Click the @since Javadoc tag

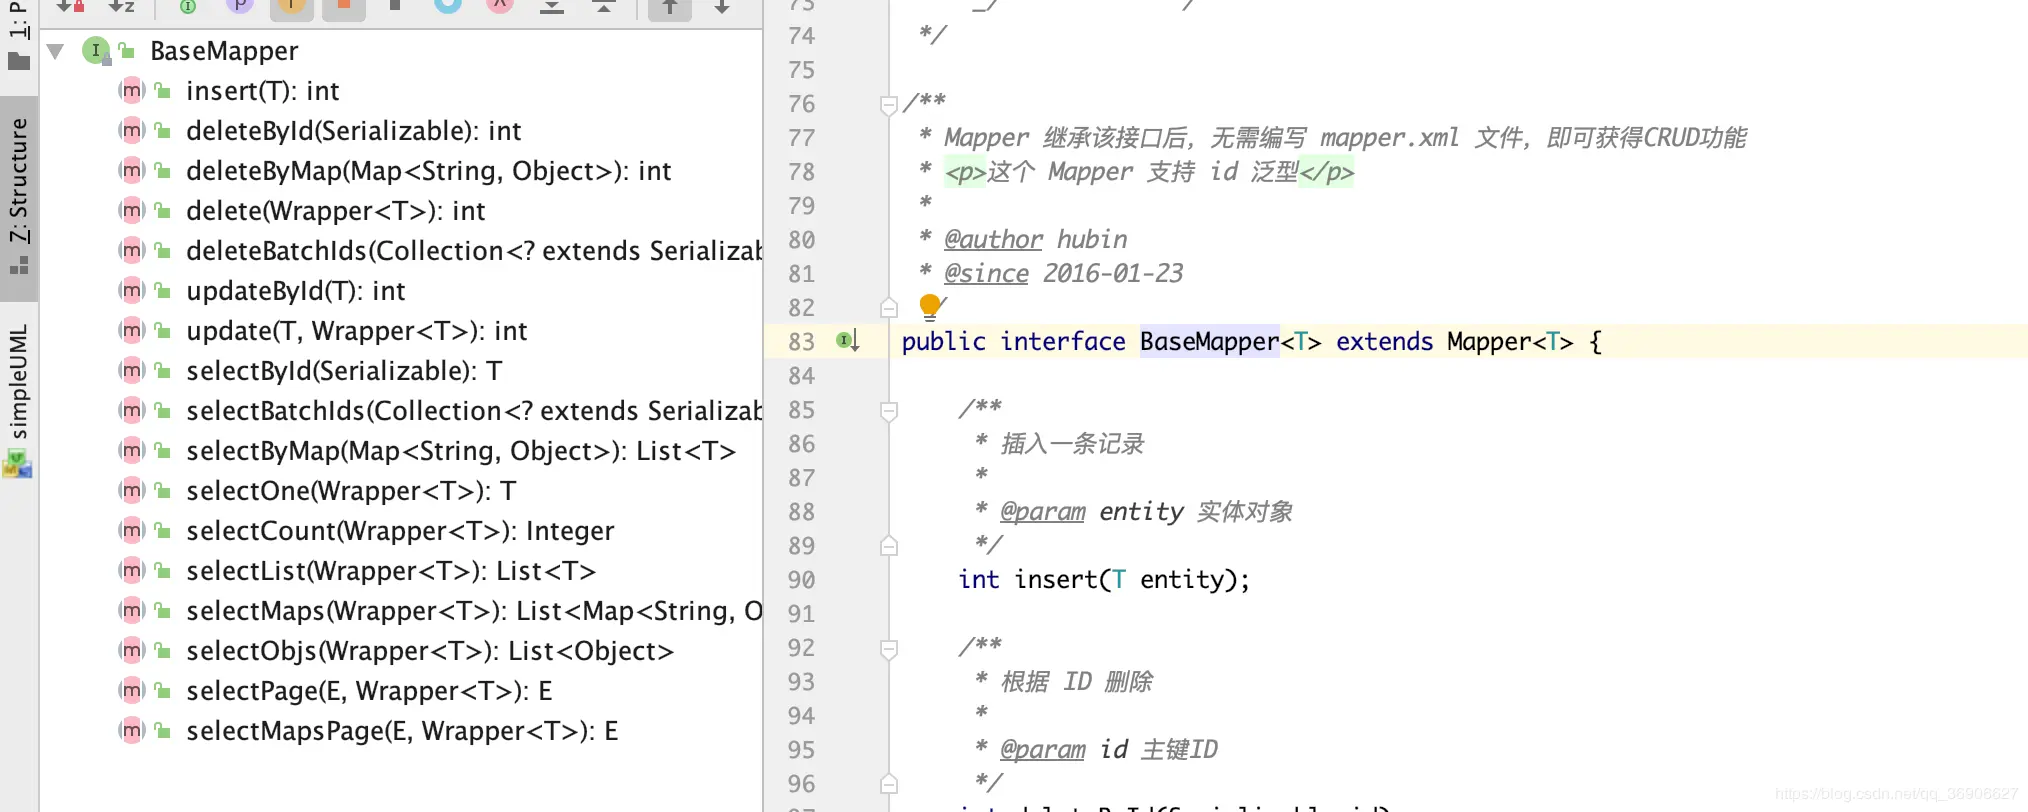point(986,274)
